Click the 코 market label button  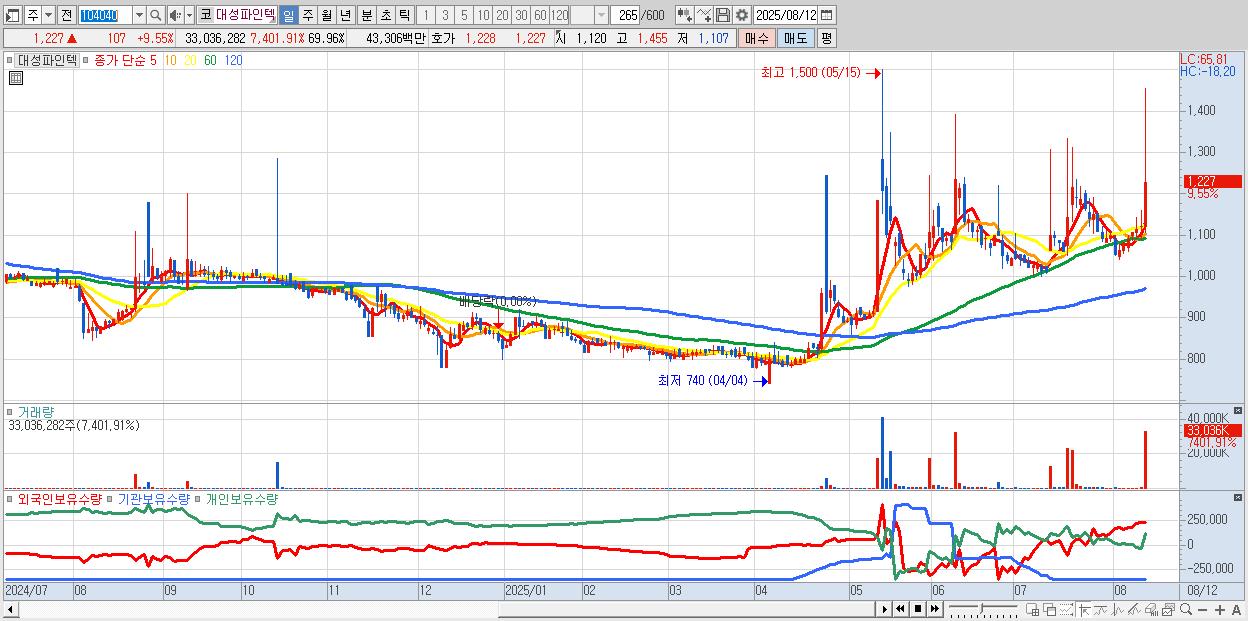point(205,15)
